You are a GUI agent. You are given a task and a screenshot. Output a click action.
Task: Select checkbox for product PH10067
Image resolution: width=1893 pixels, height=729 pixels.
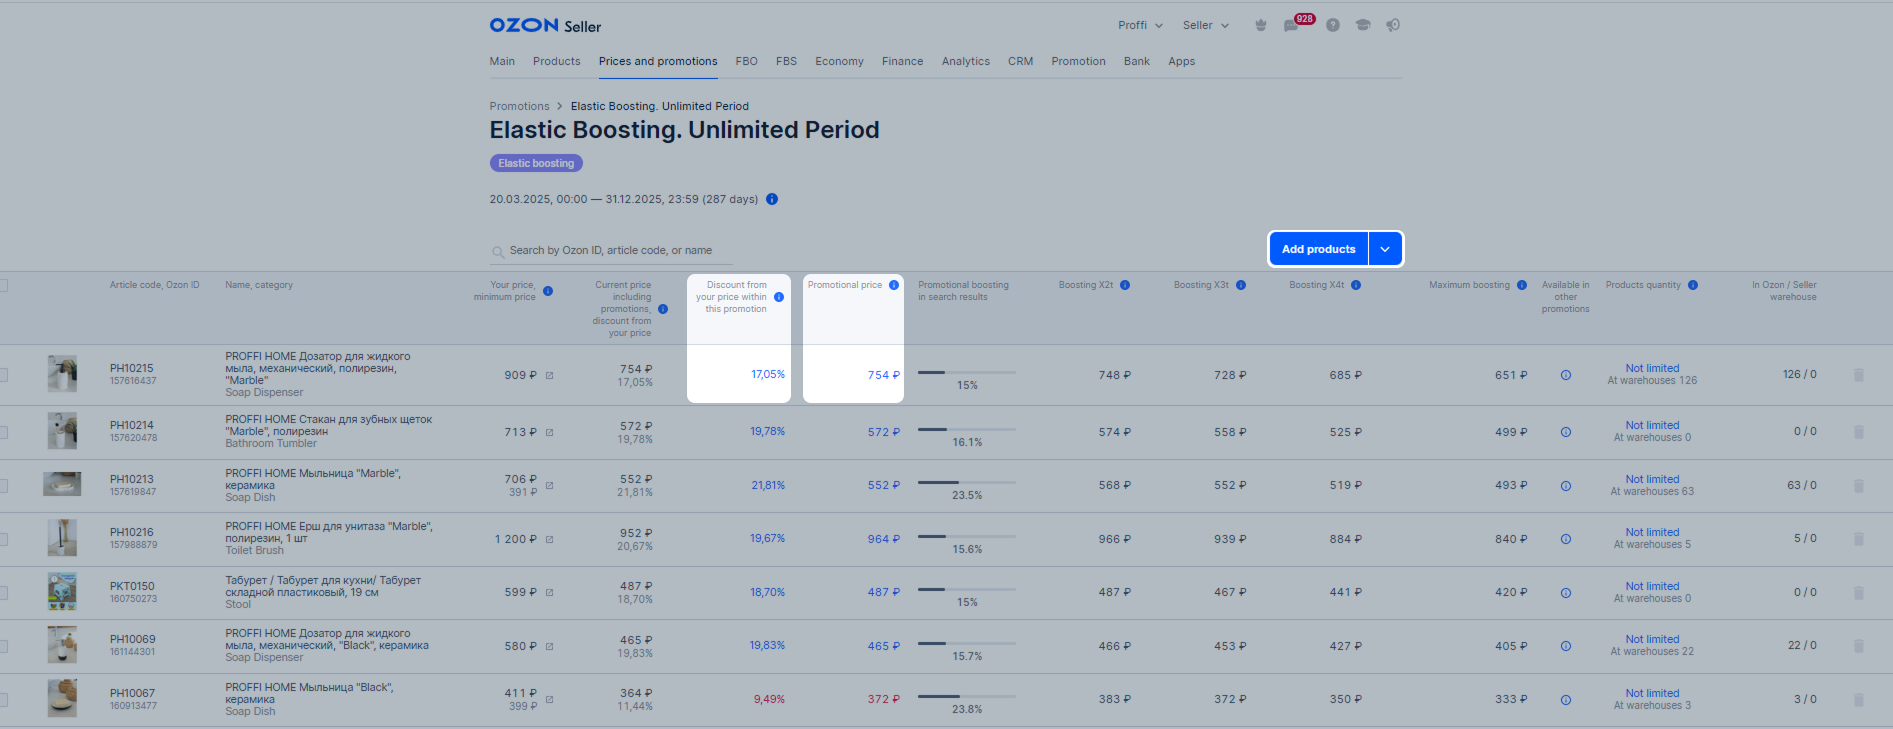[x=3, y=700]
